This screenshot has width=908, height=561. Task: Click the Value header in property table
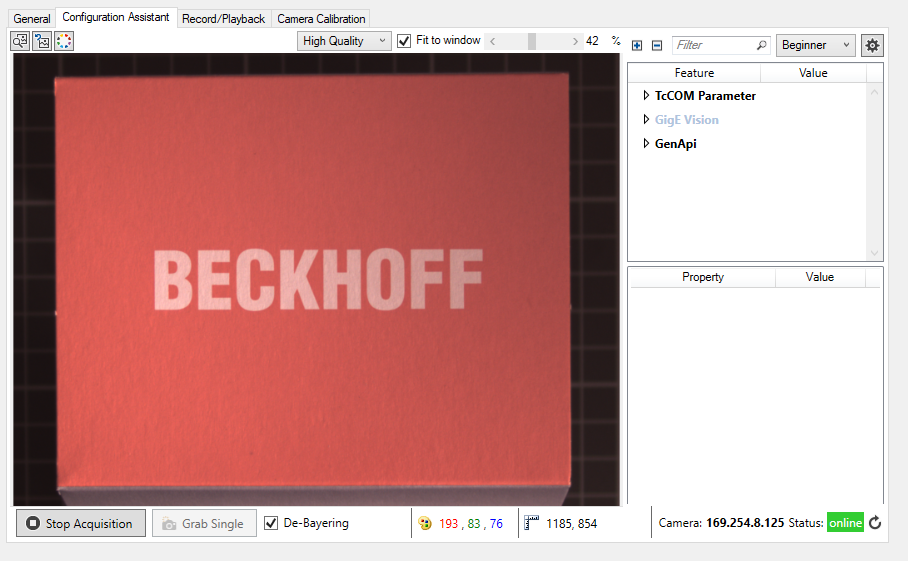(819, 277)
